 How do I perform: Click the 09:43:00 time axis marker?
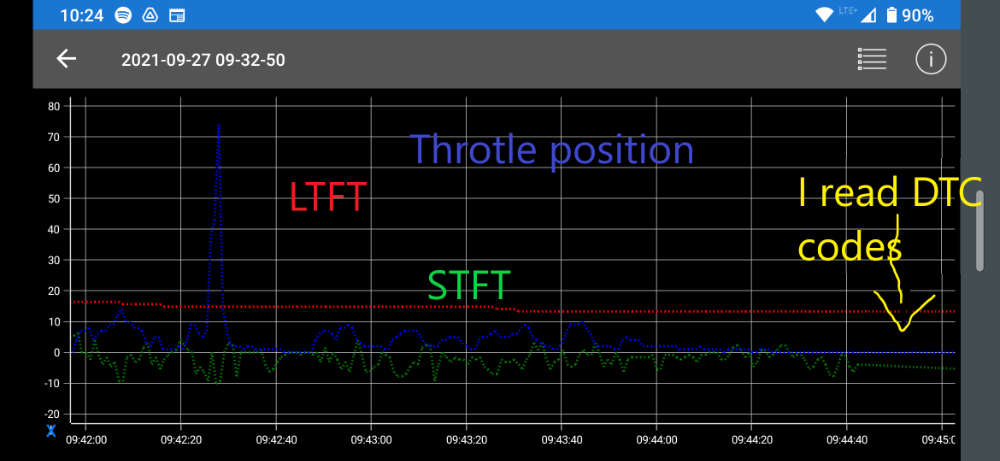click(370, 438)
